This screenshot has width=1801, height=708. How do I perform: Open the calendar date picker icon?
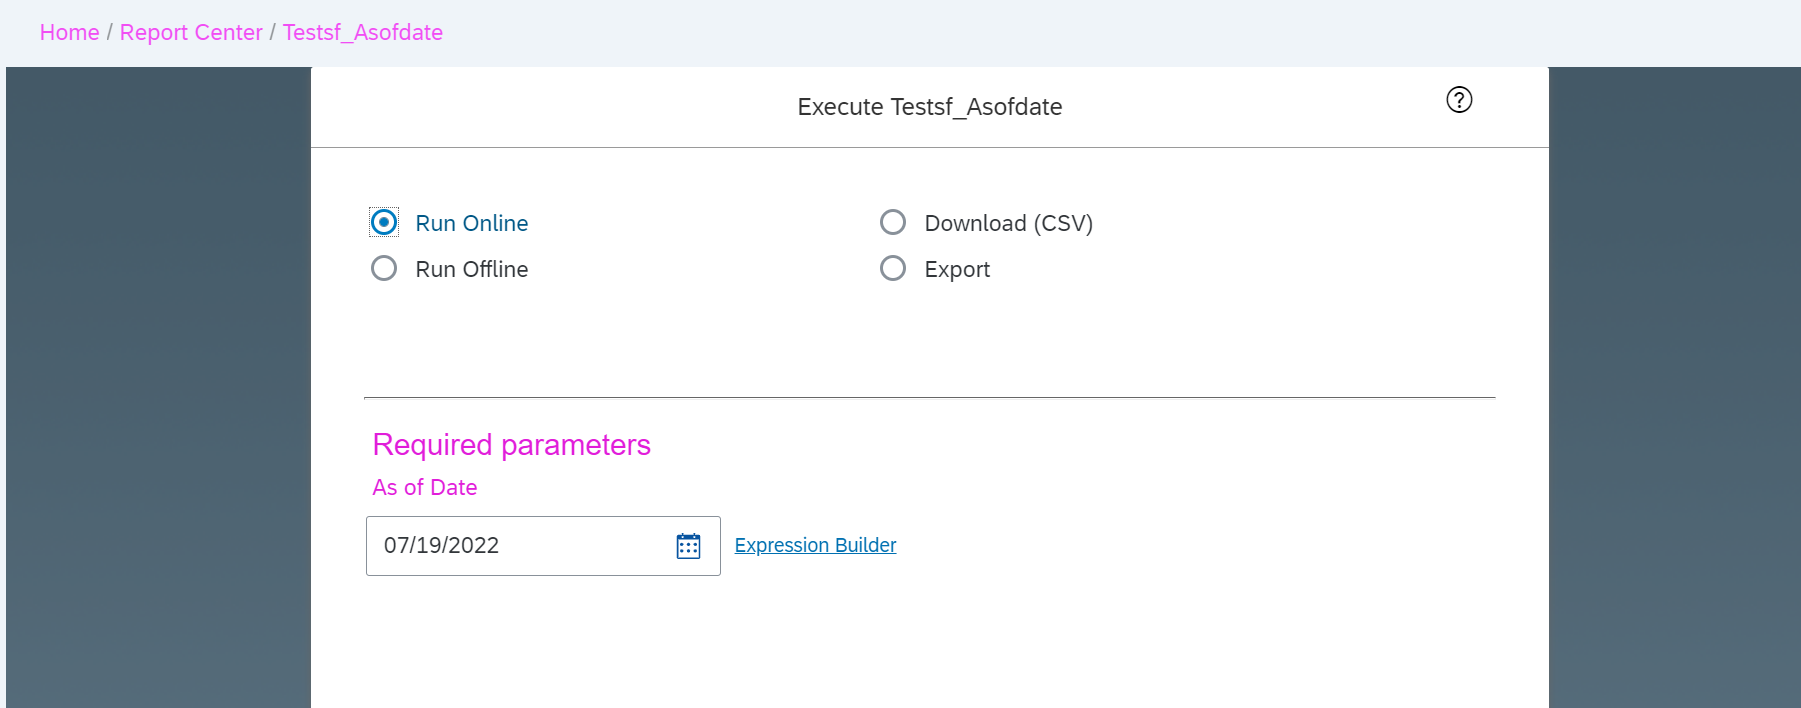688,546
